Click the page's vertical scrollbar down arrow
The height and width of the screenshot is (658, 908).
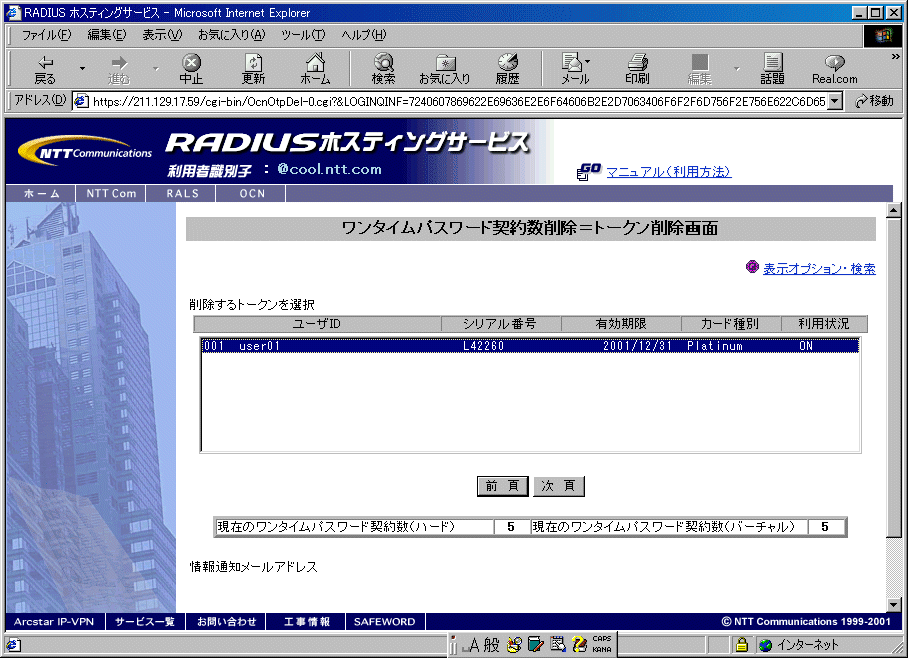pos(893,605)
